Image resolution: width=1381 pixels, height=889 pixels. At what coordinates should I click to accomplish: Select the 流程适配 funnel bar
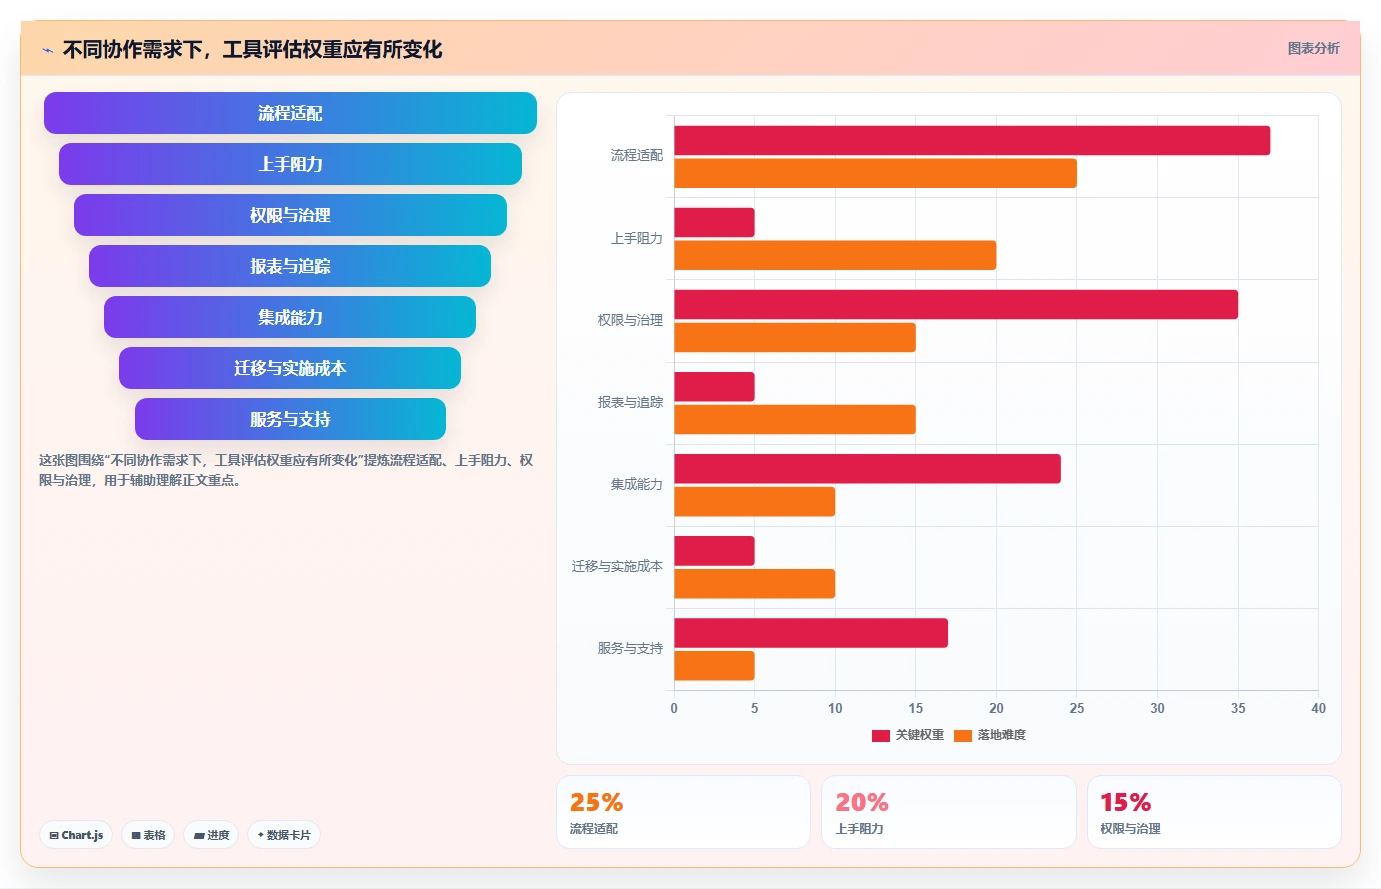290,113
